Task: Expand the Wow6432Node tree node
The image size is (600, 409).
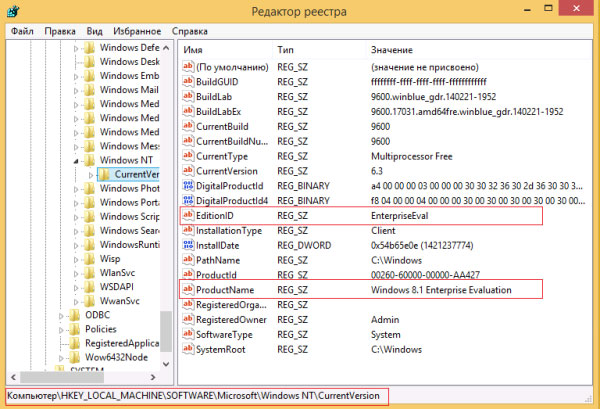Action: point(61,358)
